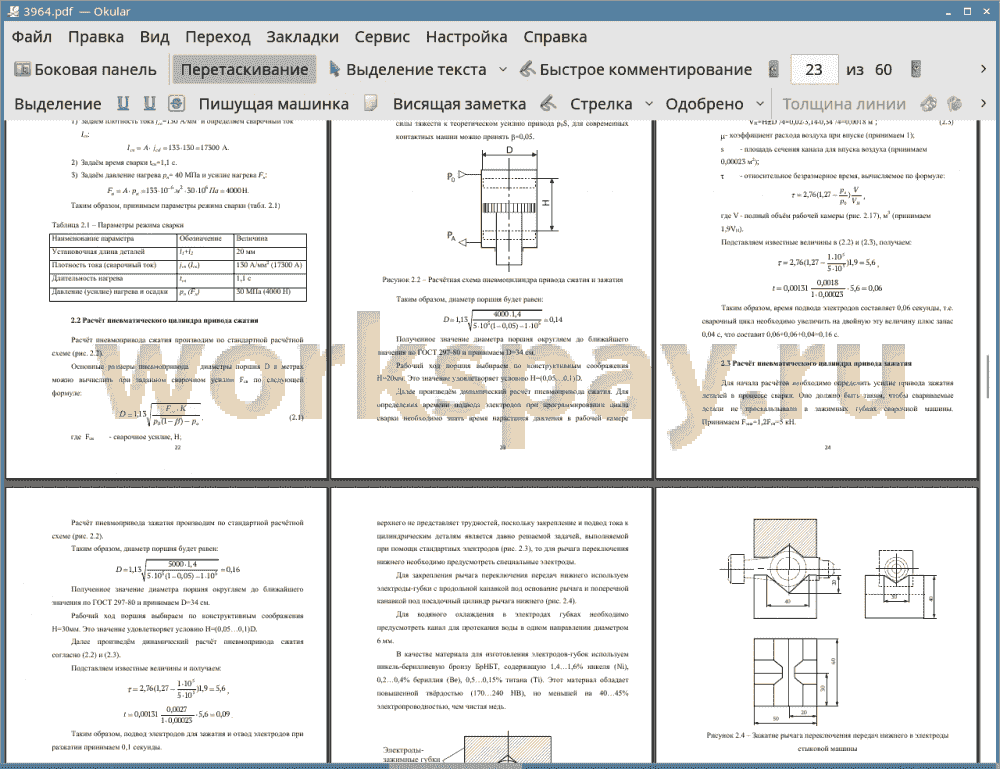Click the label 'Электроды-зажимные губки'

pos(411,755)
